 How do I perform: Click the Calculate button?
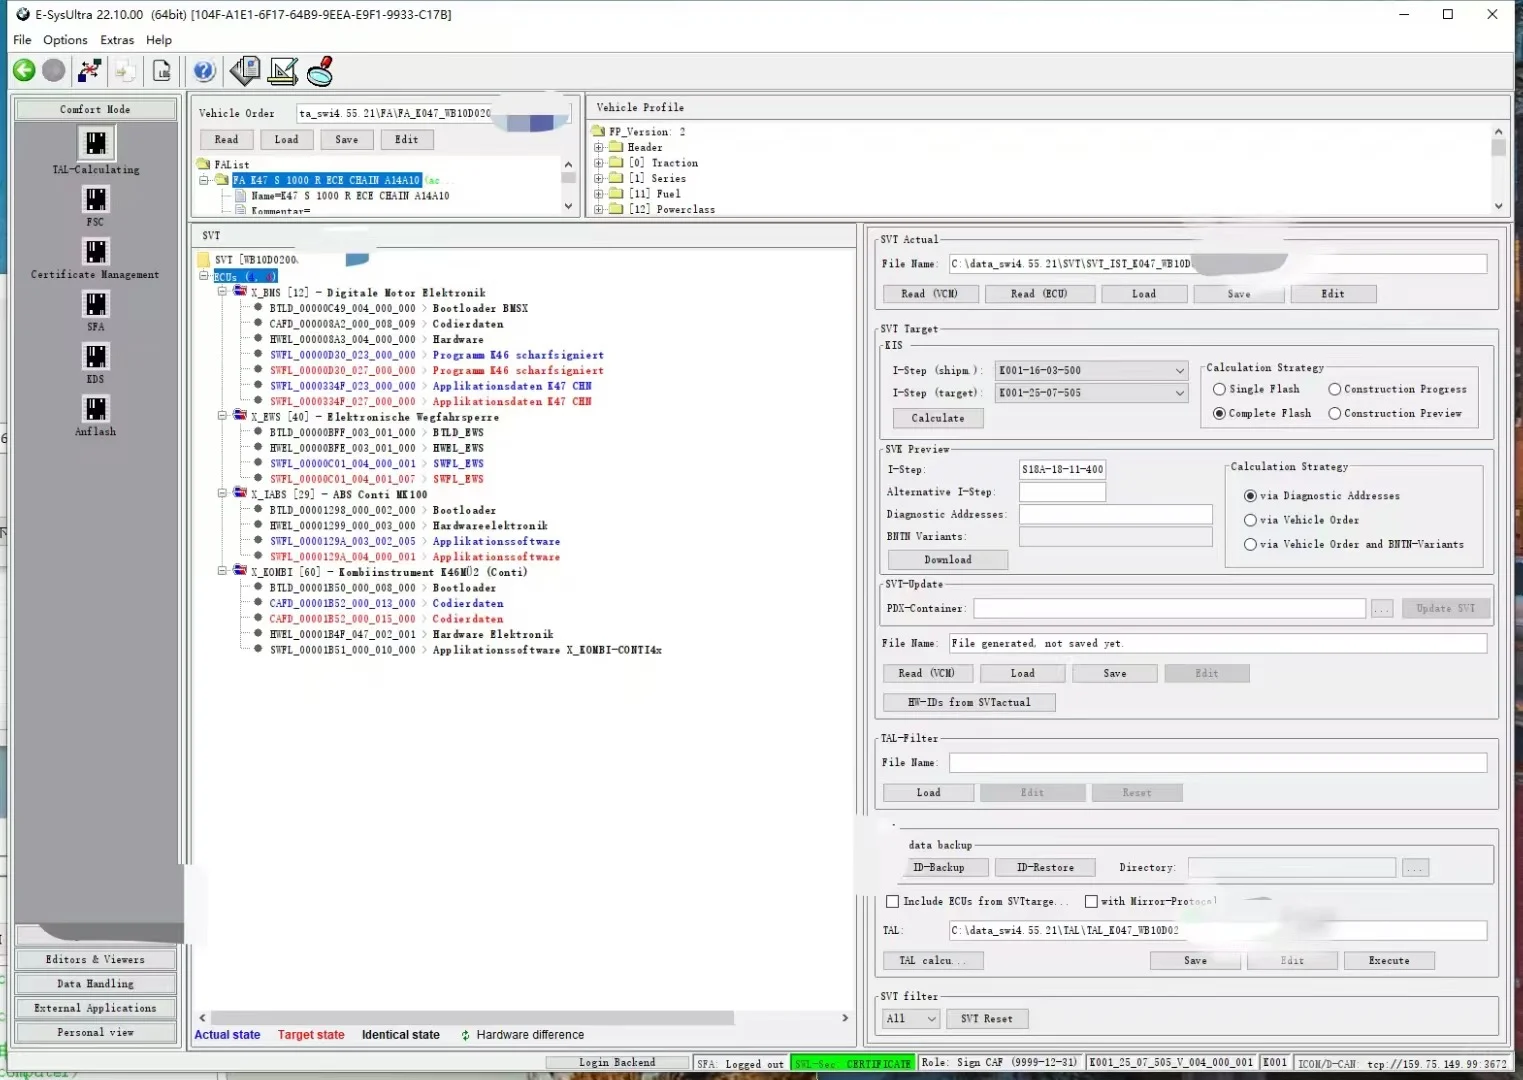coord(938,418)
